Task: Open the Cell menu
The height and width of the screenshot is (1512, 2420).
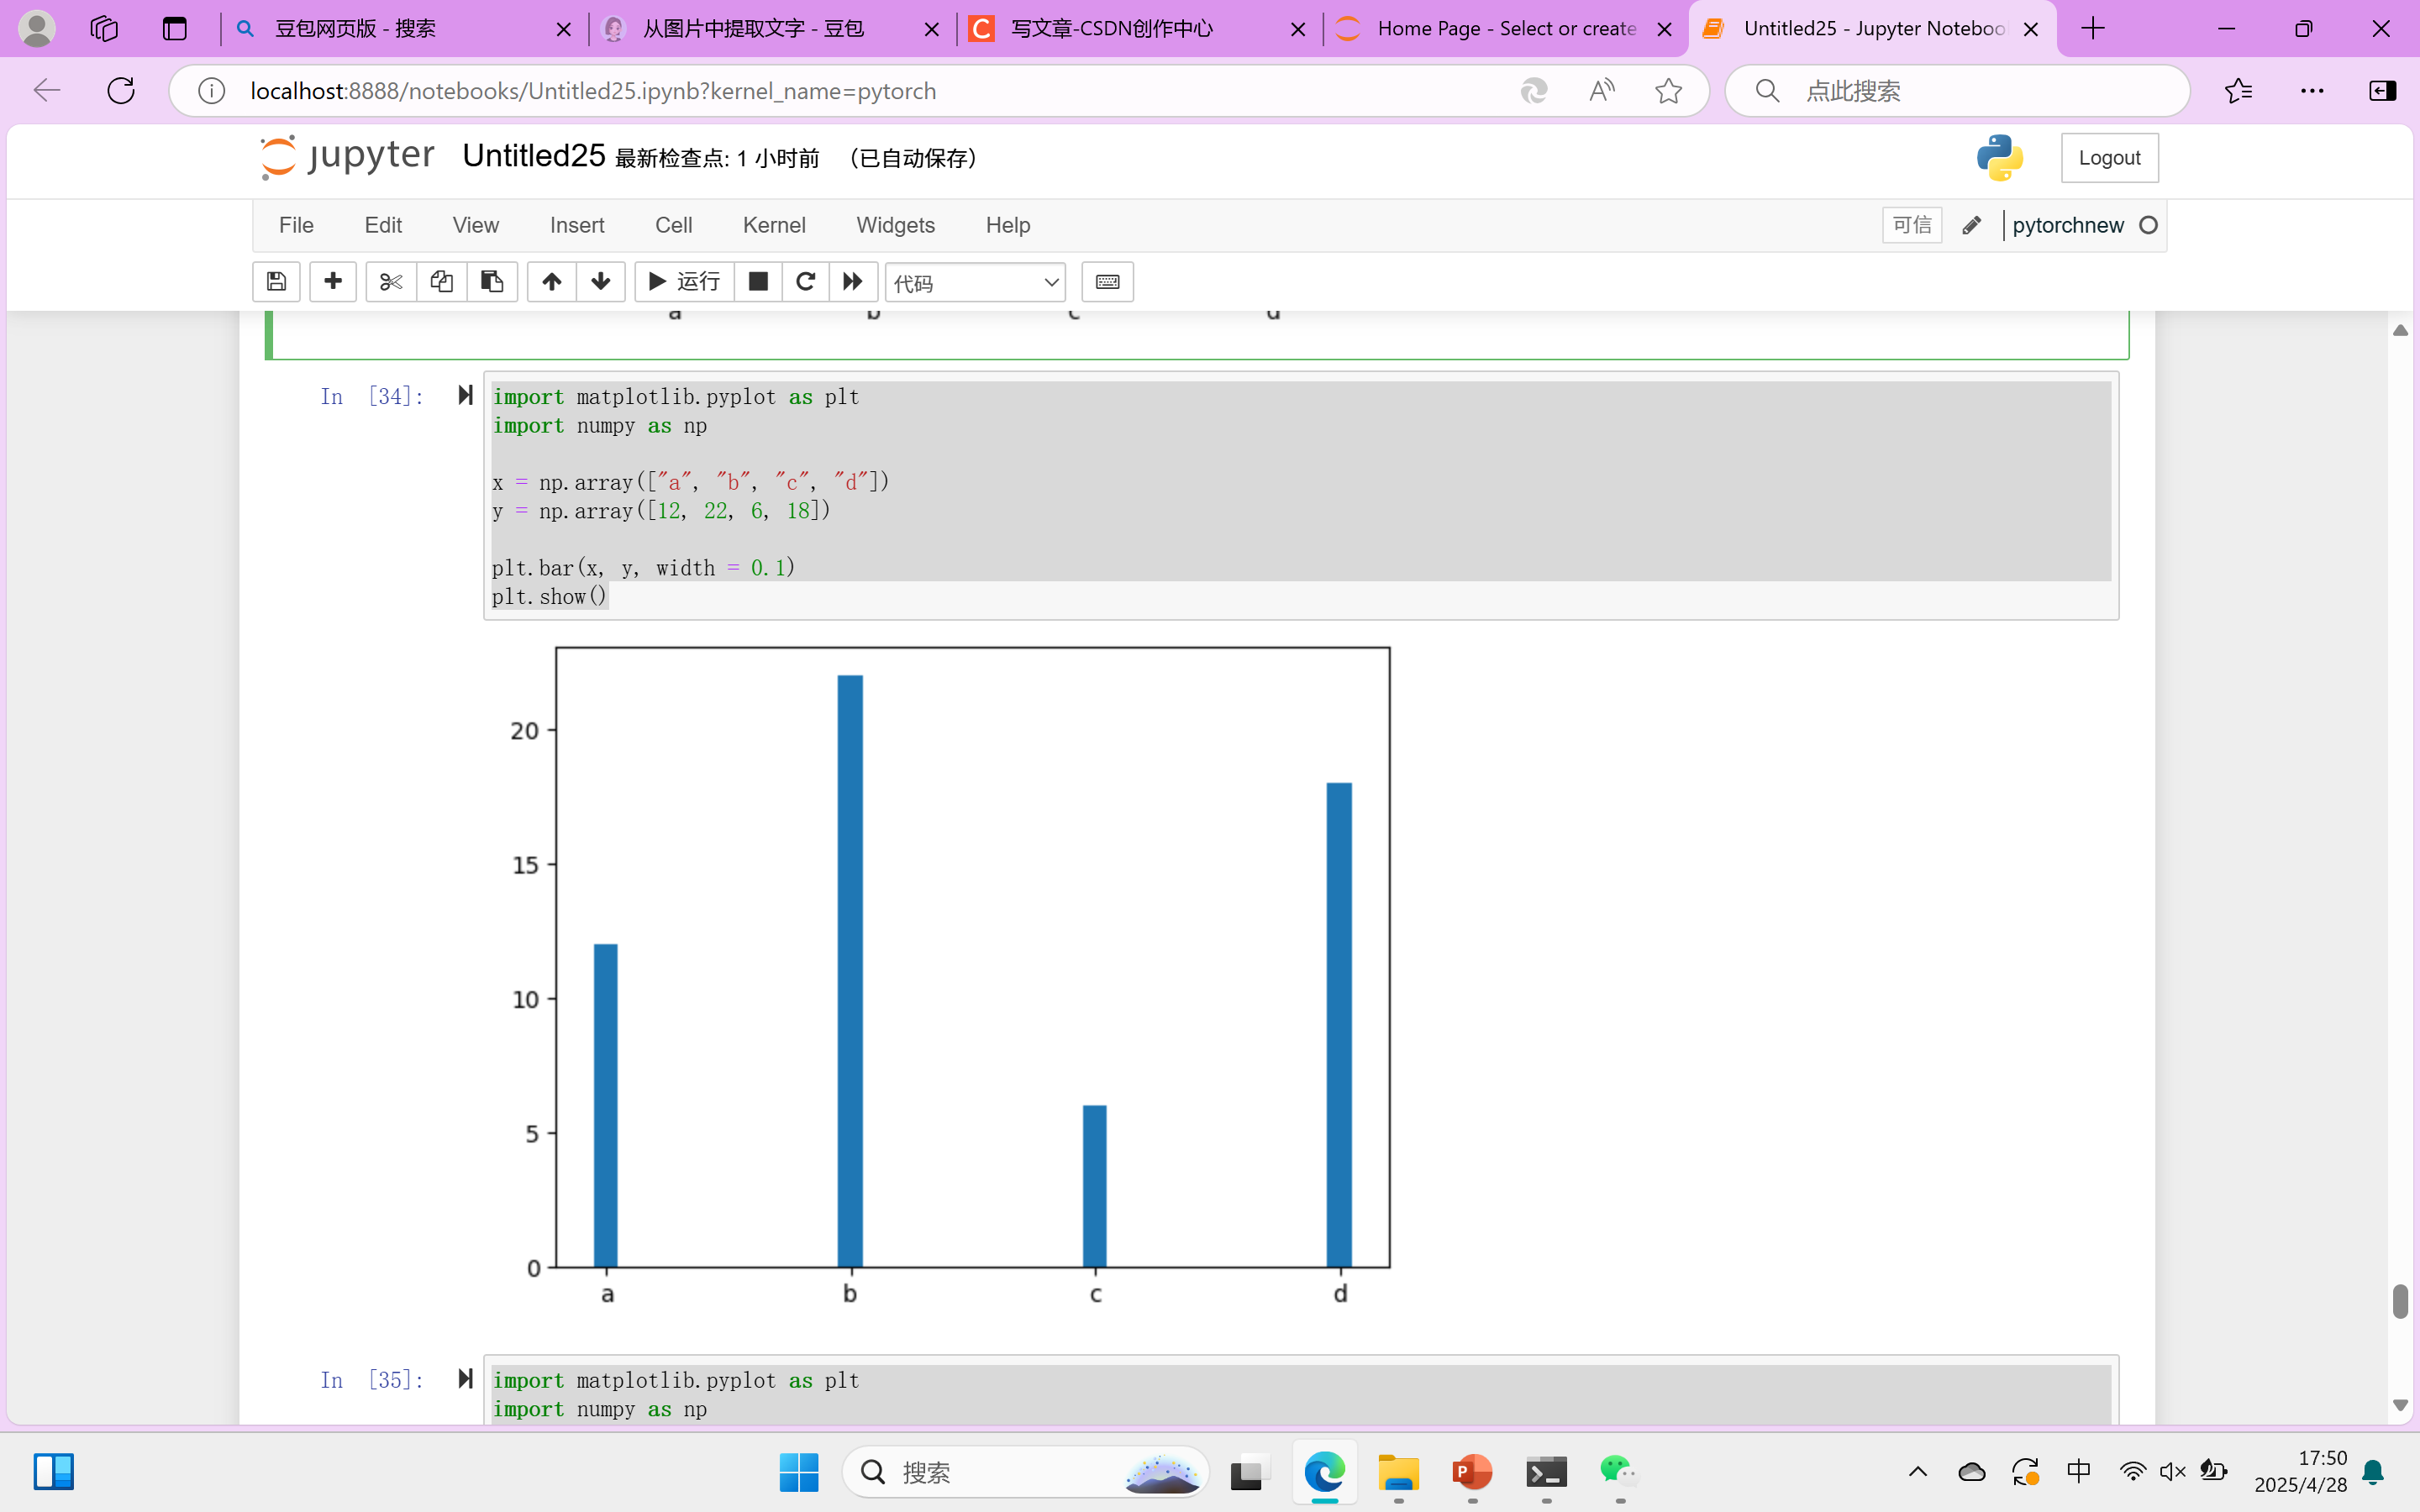Action: 673,225
